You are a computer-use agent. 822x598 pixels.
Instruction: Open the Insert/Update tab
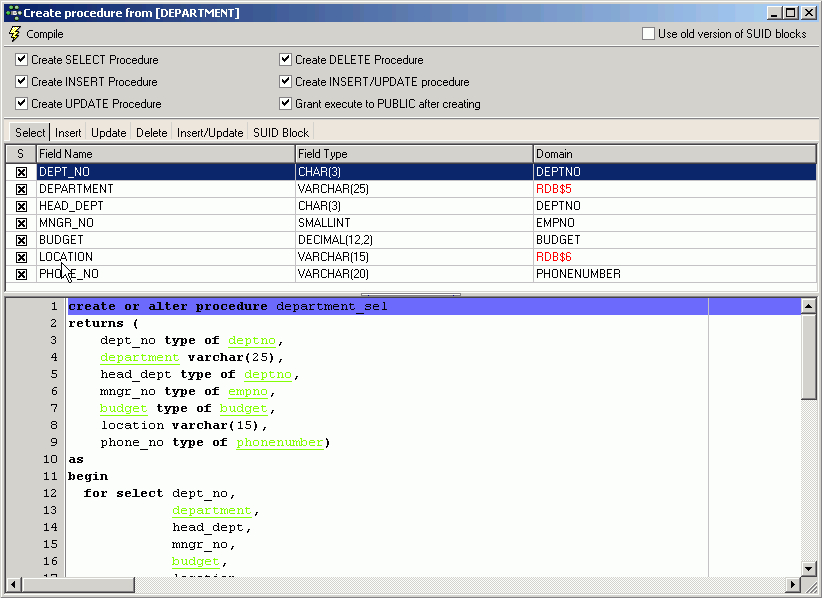coord(210,133)
